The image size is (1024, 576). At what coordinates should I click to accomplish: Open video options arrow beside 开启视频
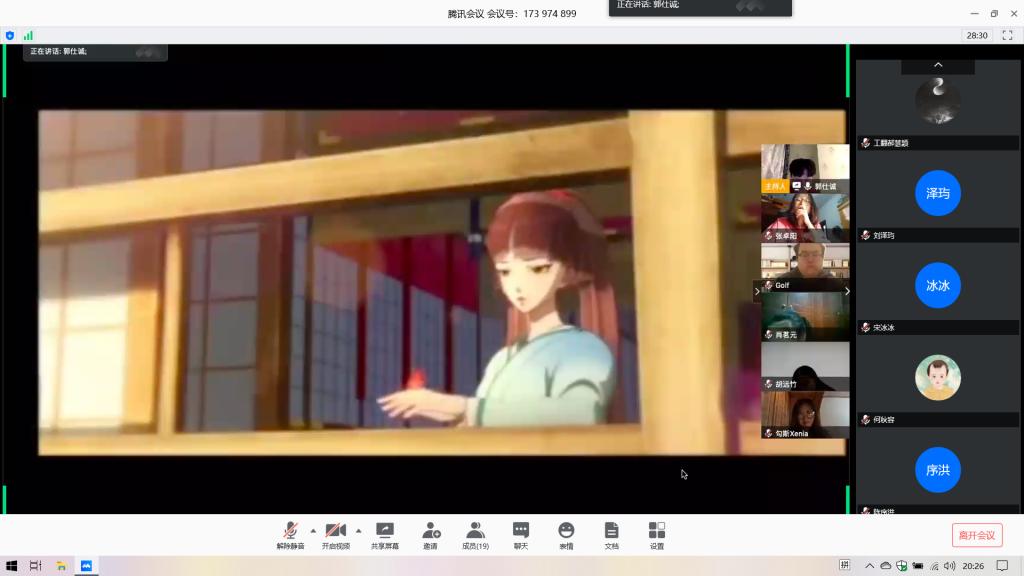[x=359, y=530]
